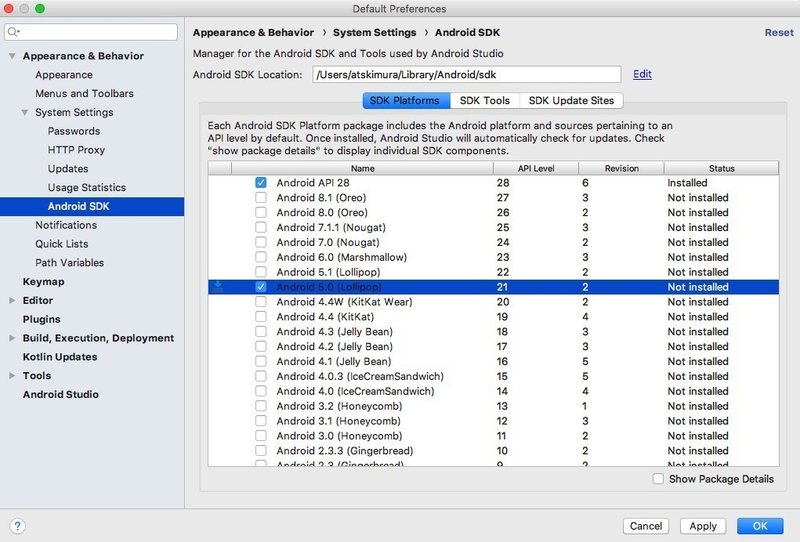Confirm with the OK button
800x542 pixels.
(760, 526)
